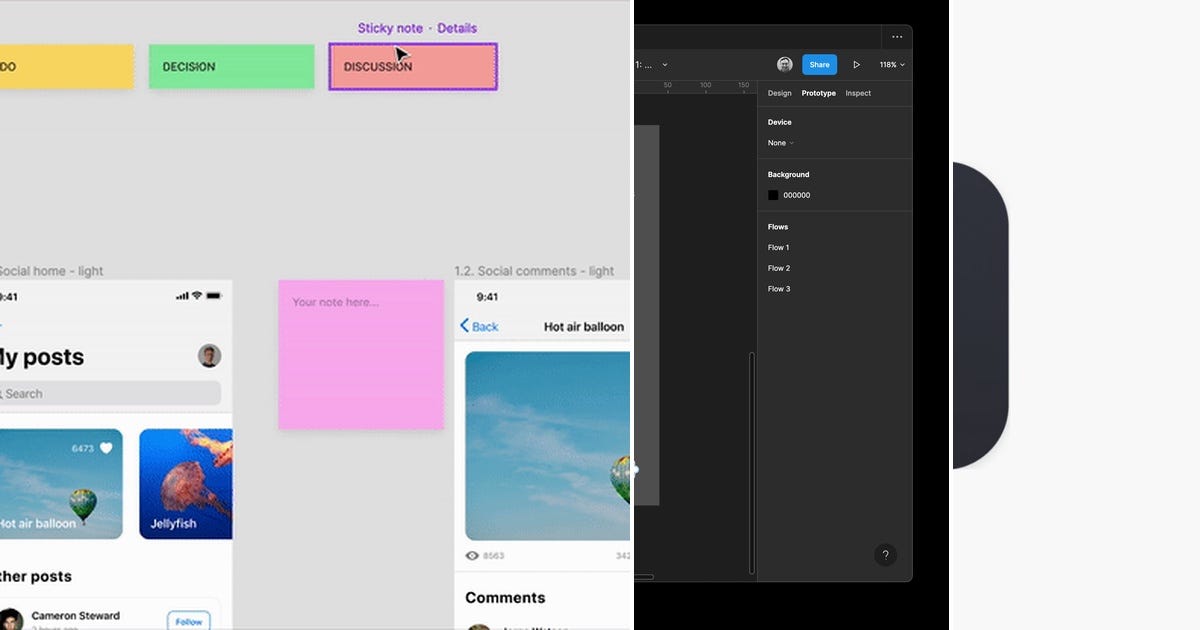Click your account avatar in the toolbar

point(785,64)
